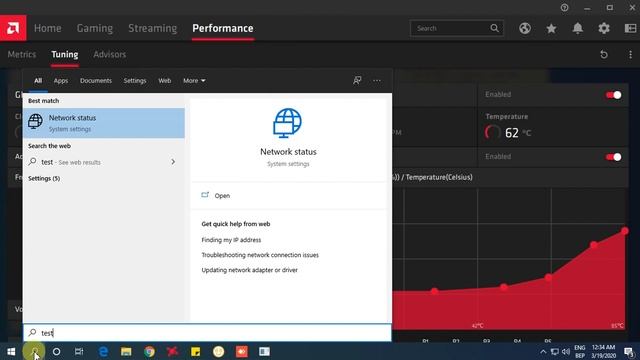Click Open for Network status
This screenshot has height=360, width=640.
pos(222,196)
